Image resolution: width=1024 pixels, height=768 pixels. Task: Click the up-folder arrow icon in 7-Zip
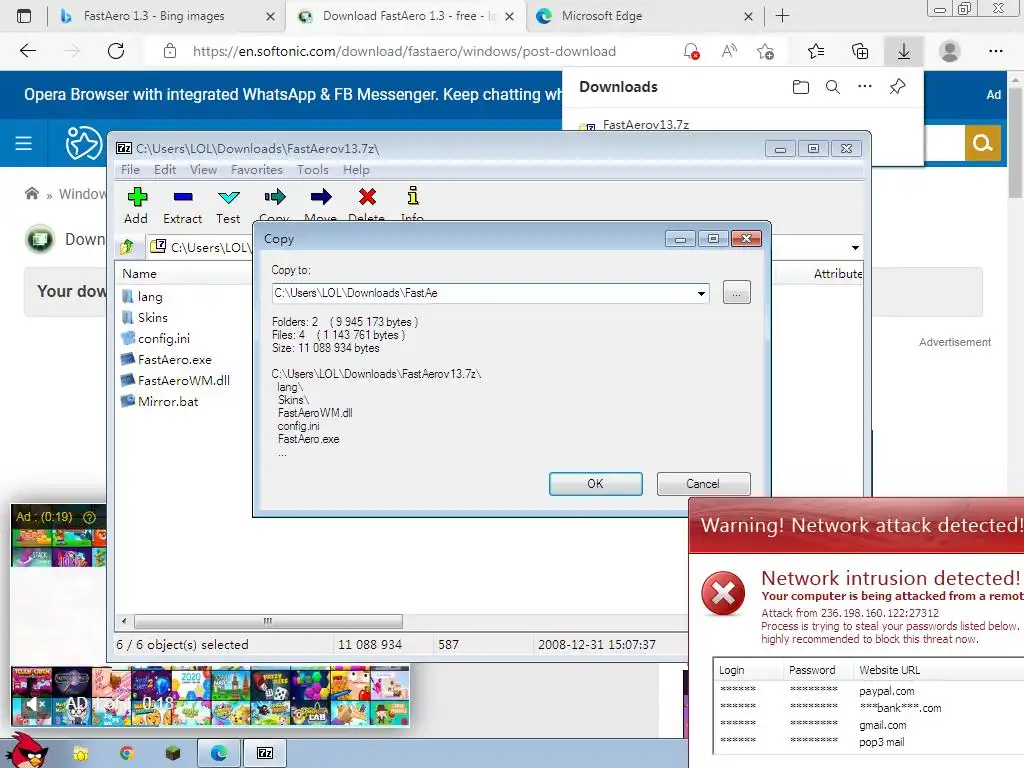[x=127, y=247]
